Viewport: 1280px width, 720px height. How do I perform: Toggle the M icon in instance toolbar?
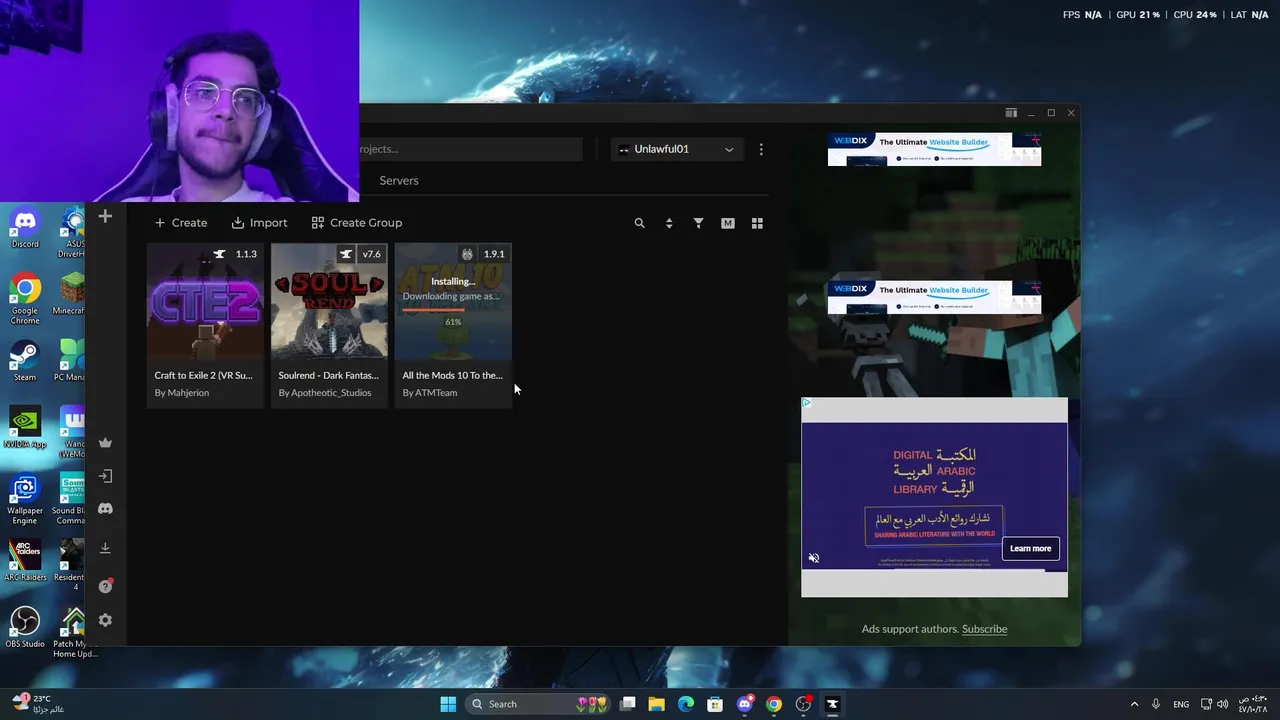pos(728,223)
